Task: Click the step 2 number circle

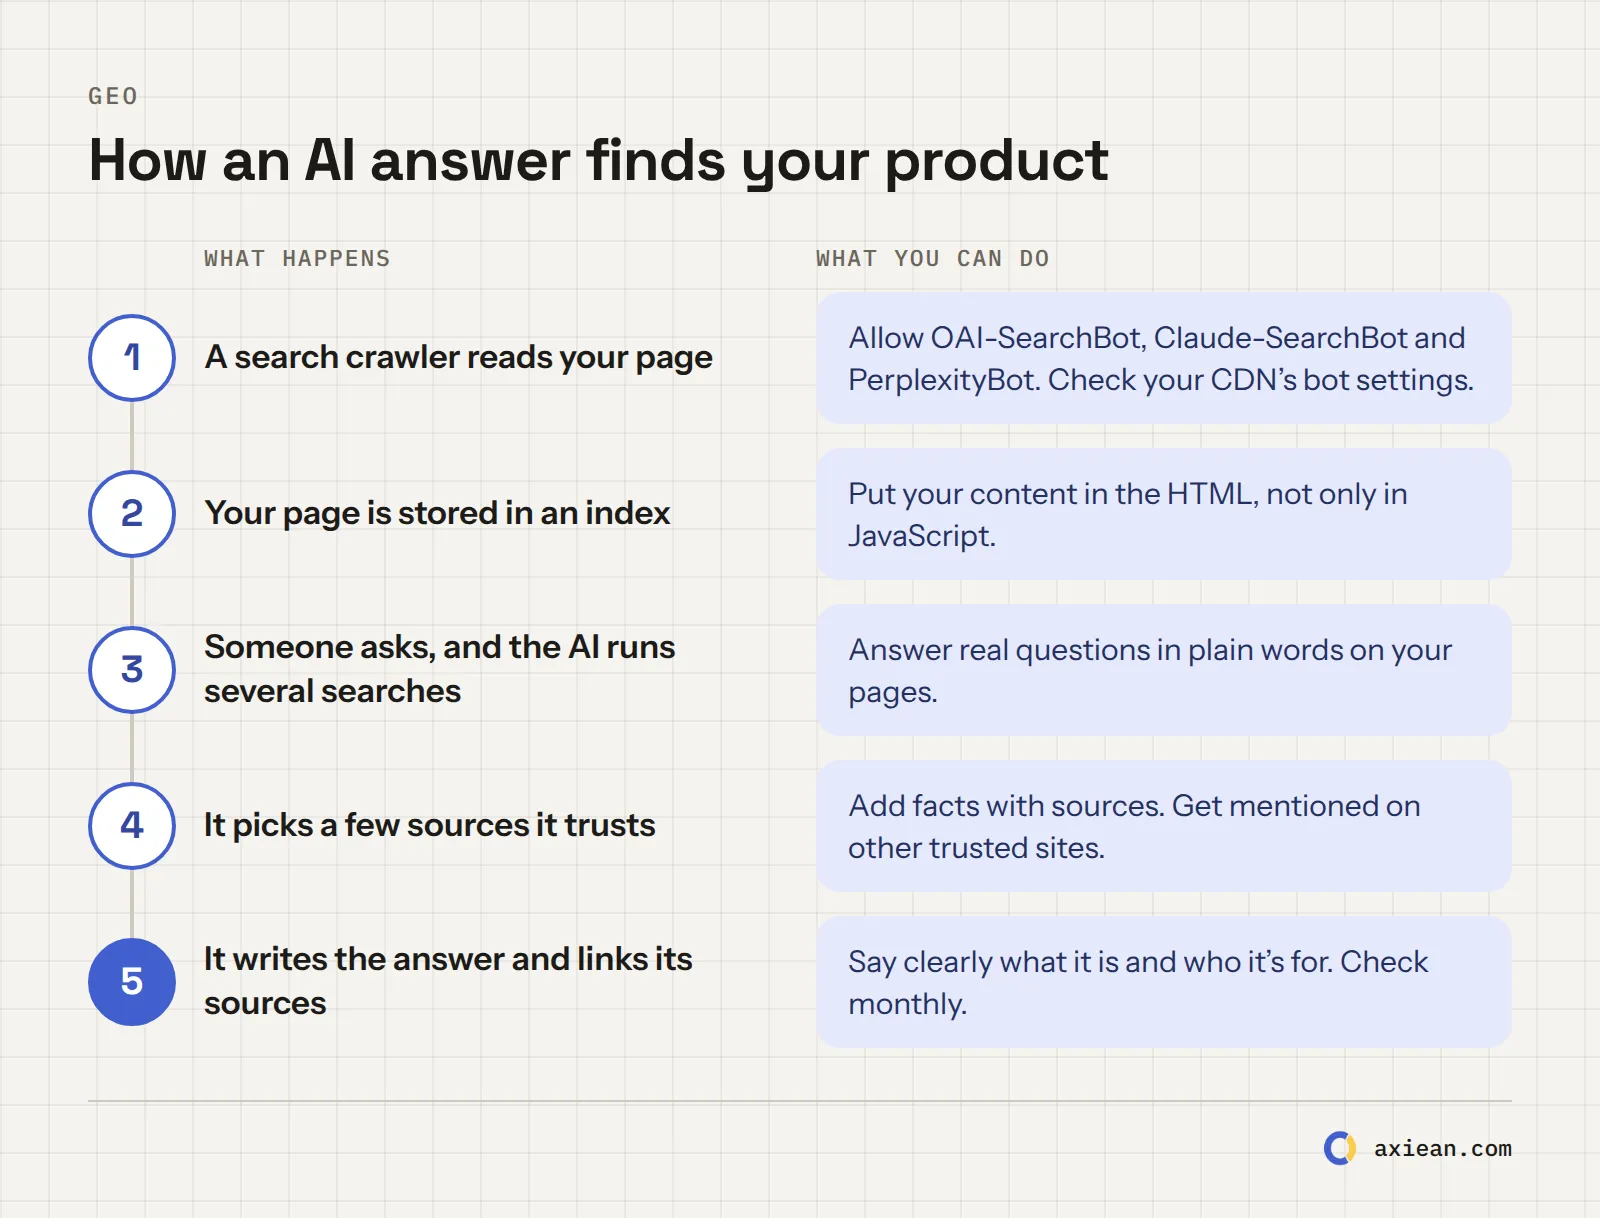Action: (132, 514)
